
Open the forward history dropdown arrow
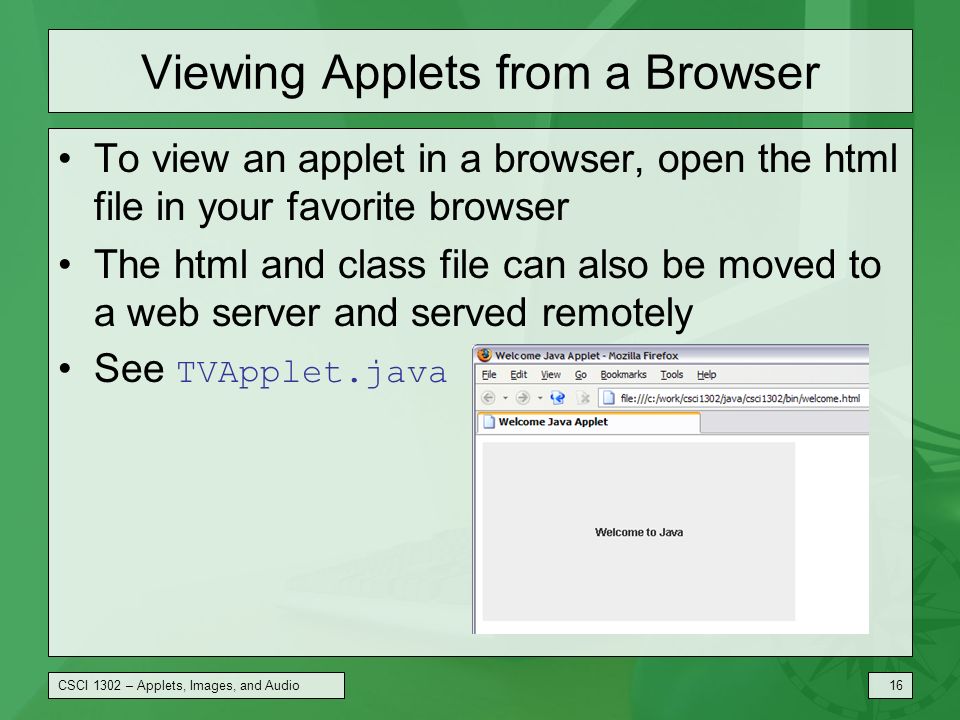(540, 398)
